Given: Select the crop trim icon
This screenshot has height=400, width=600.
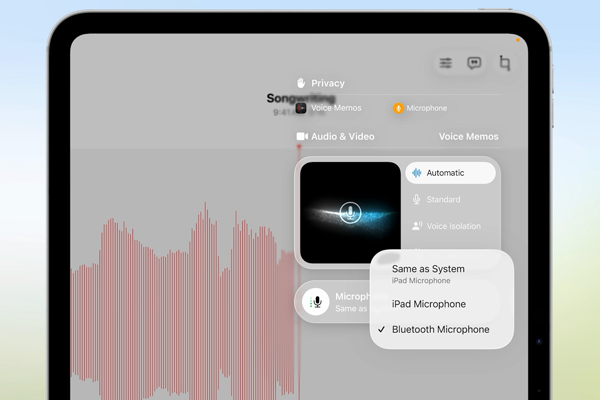Looking at the screenshot, I should click(505, 63).
